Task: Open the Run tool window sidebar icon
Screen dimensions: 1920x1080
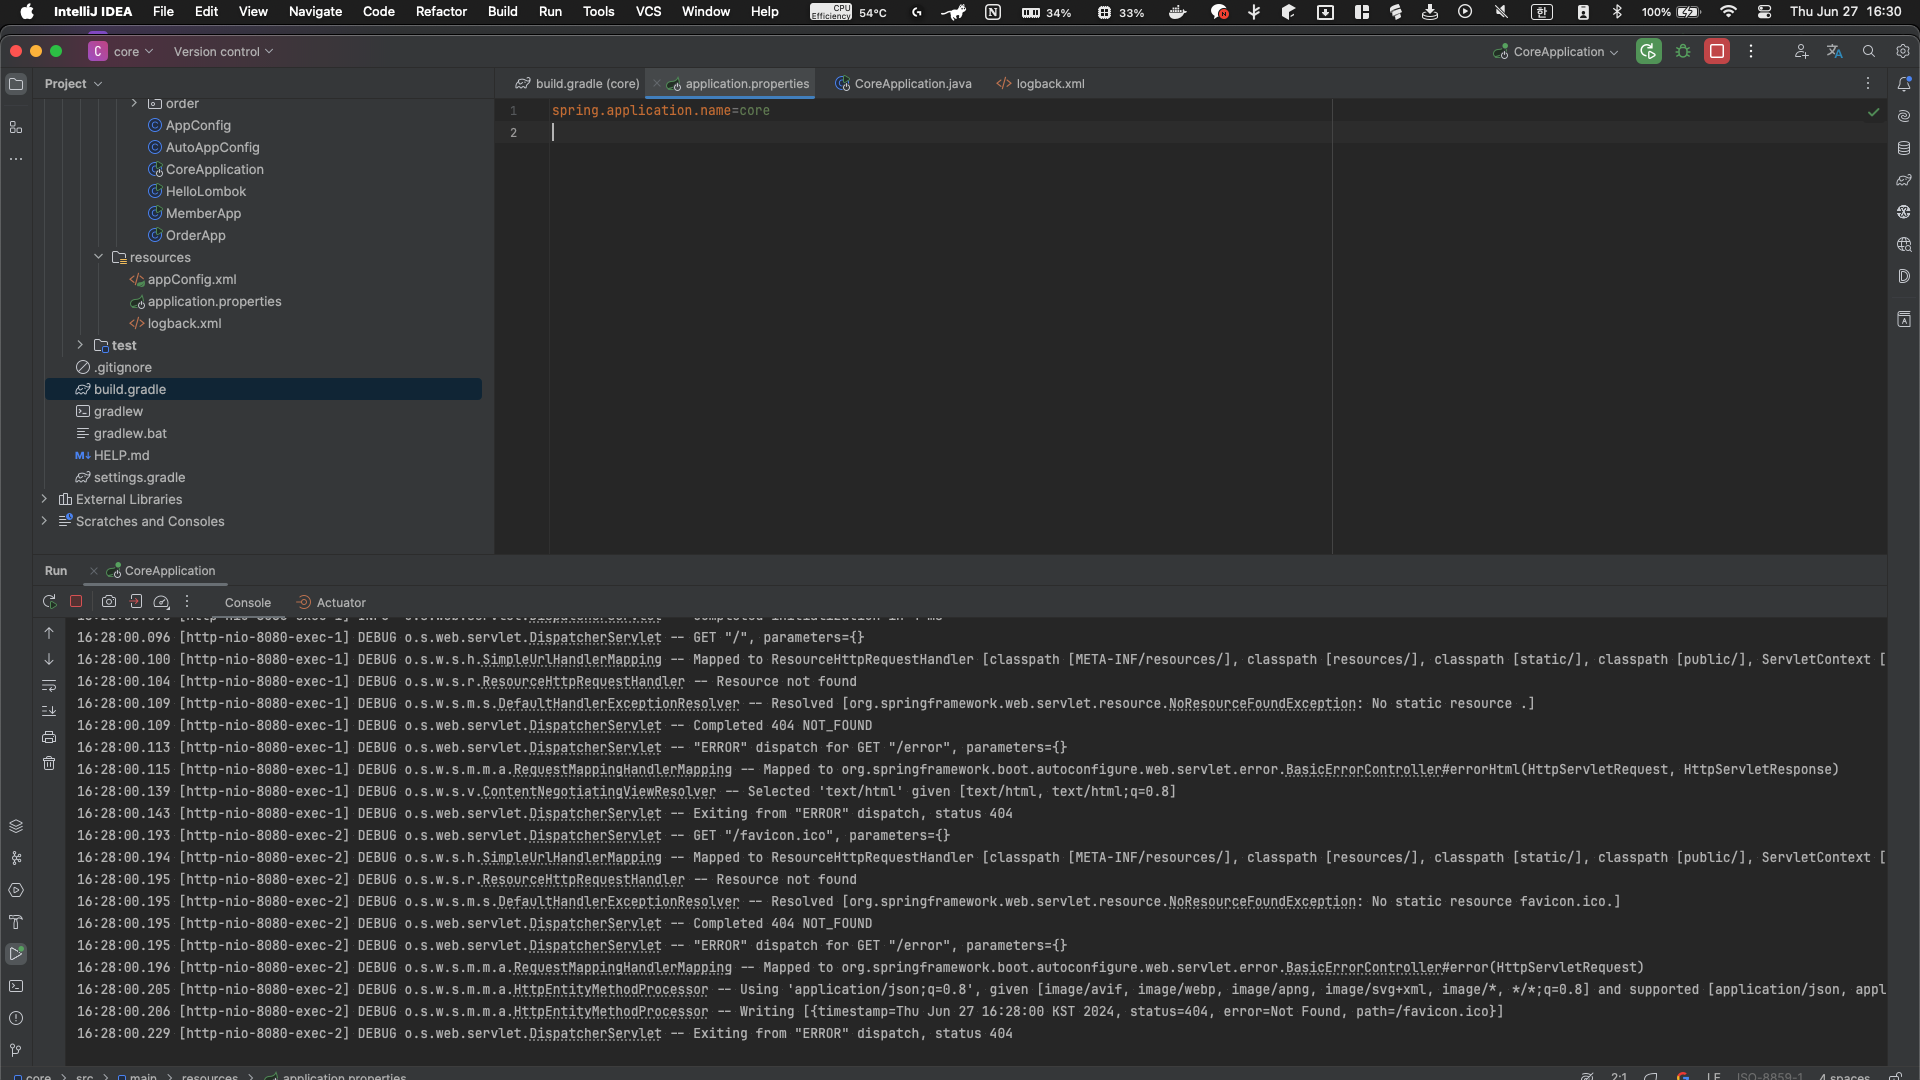Action: [x=16, y=954]
